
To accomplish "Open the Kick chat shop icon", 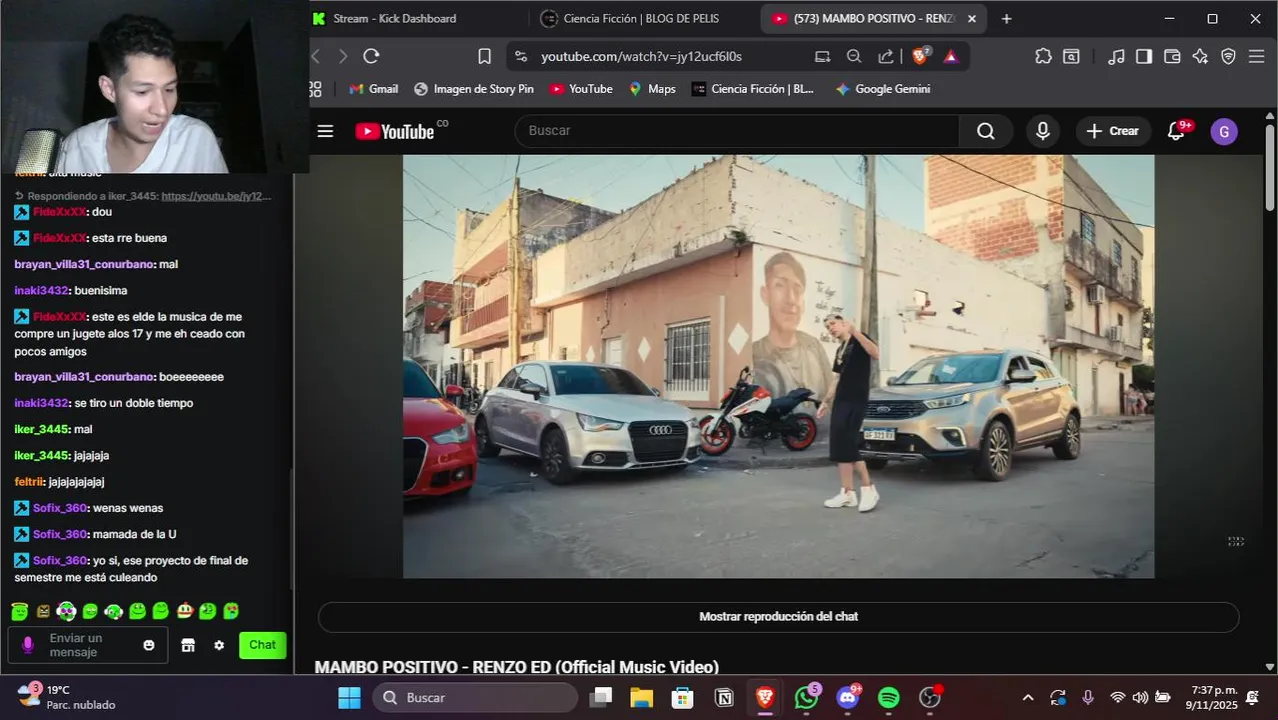I will pos(187,645).
